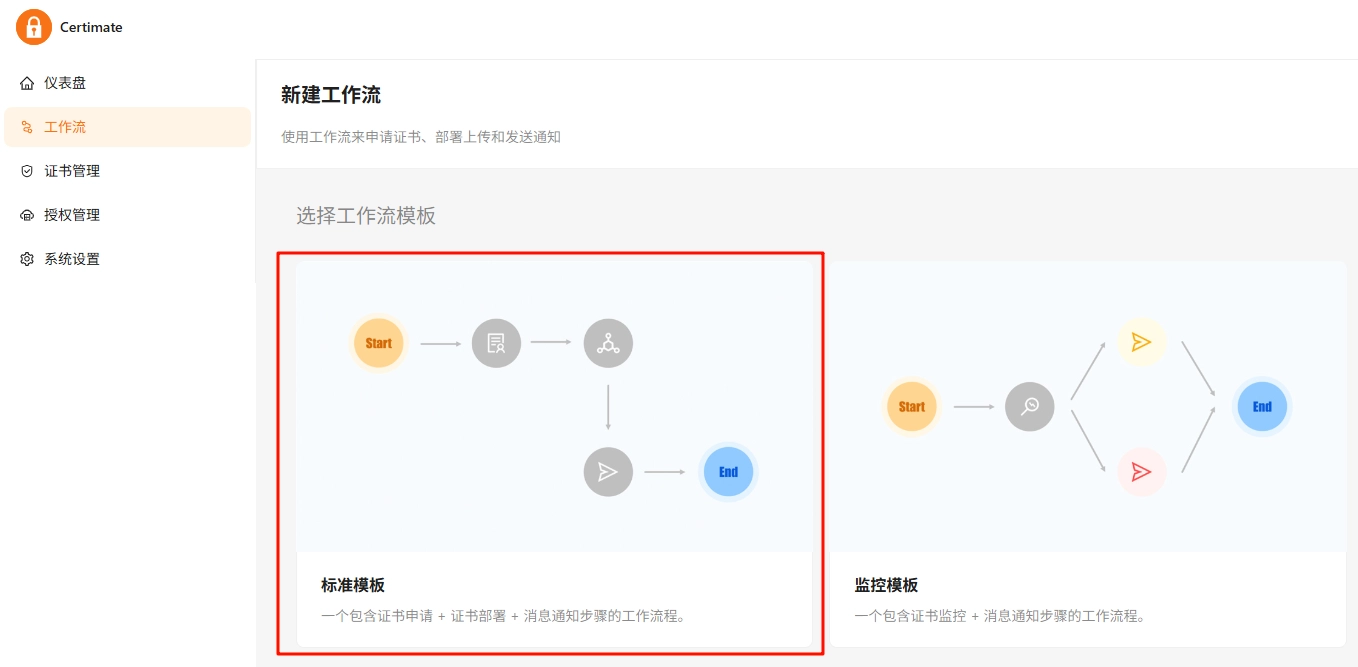Click gray paper plane notify node icon
This screenshot has width=1358, height=667.
click(x=608, y=472)
